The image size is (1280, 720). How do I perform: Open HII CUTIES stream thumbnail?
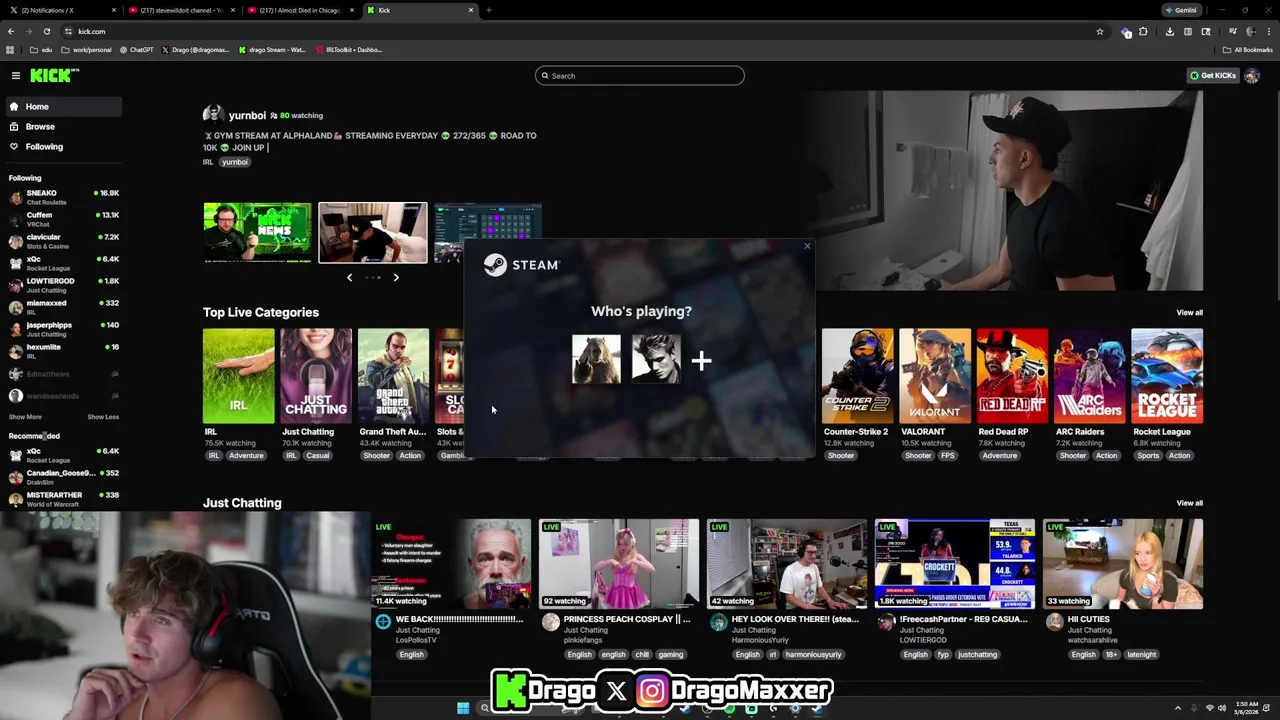click(x=1123, y=564)
